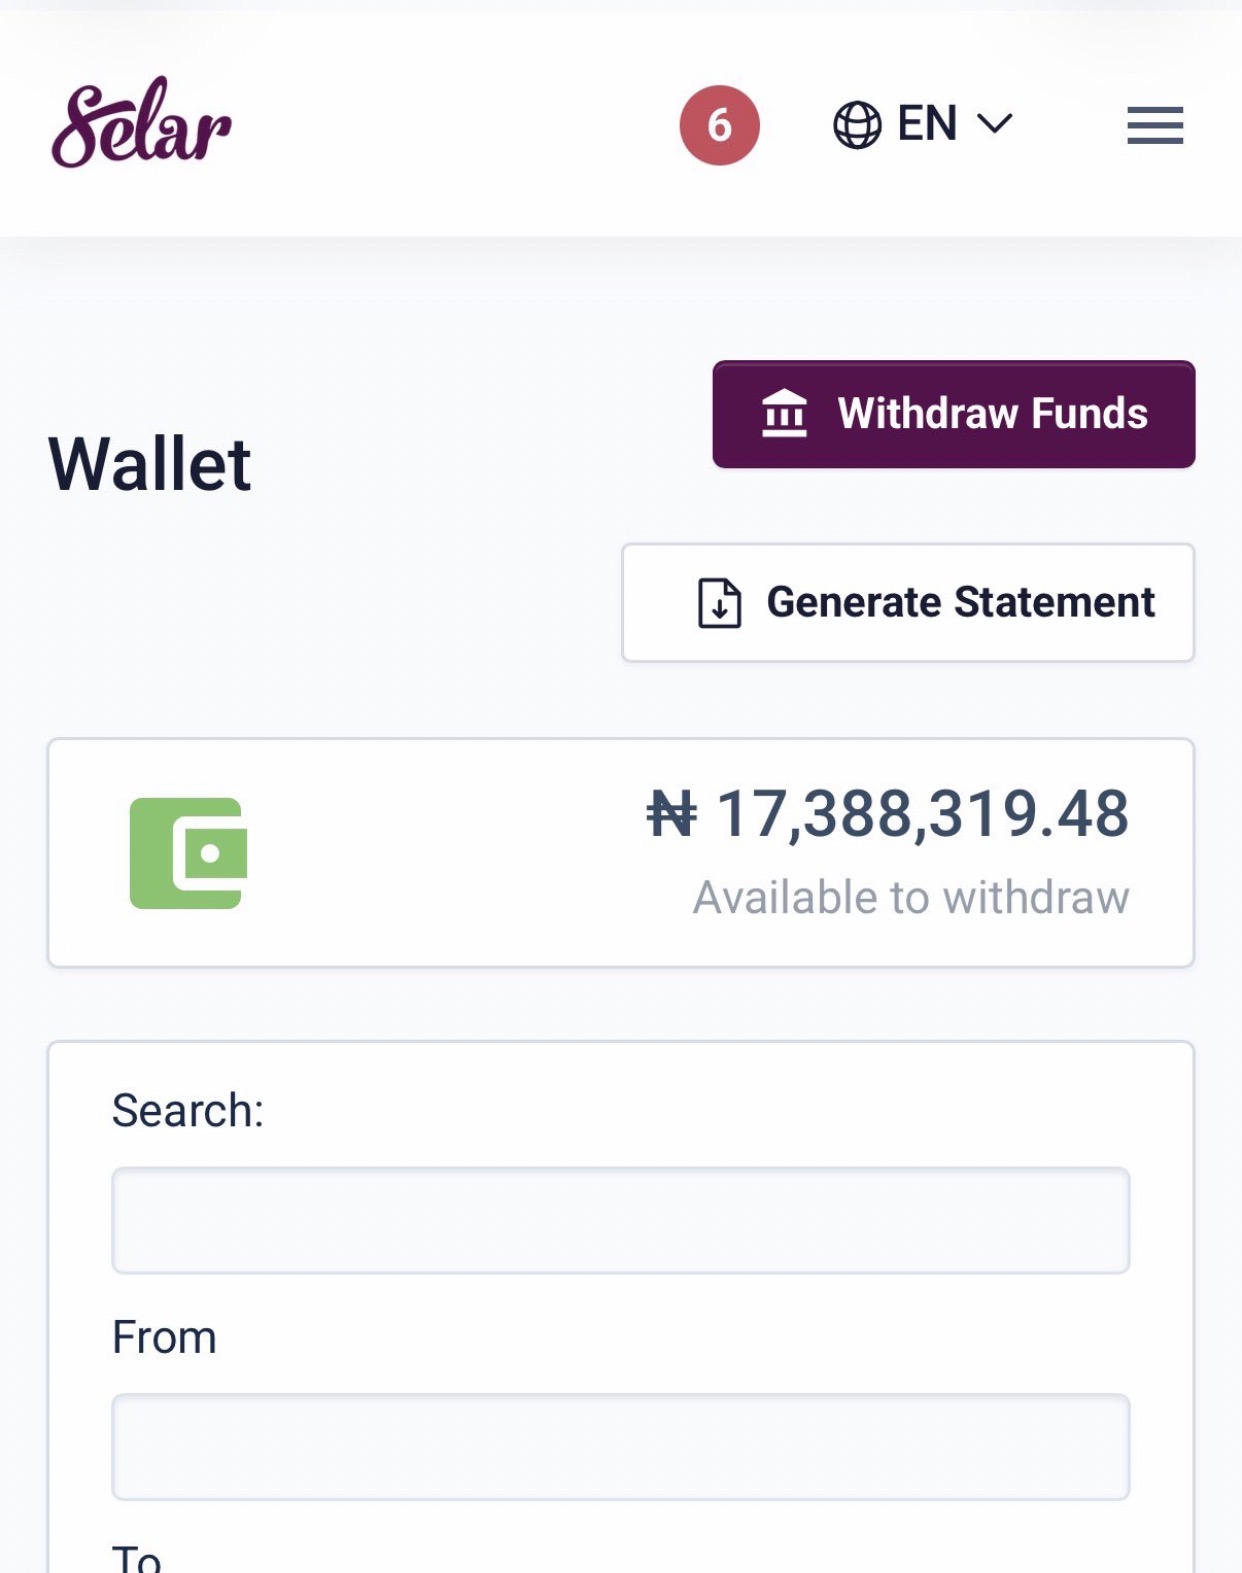Screen dimensions: 1242x1573
Task: Click the green wallet icon
Action: [x=188, y=853]
